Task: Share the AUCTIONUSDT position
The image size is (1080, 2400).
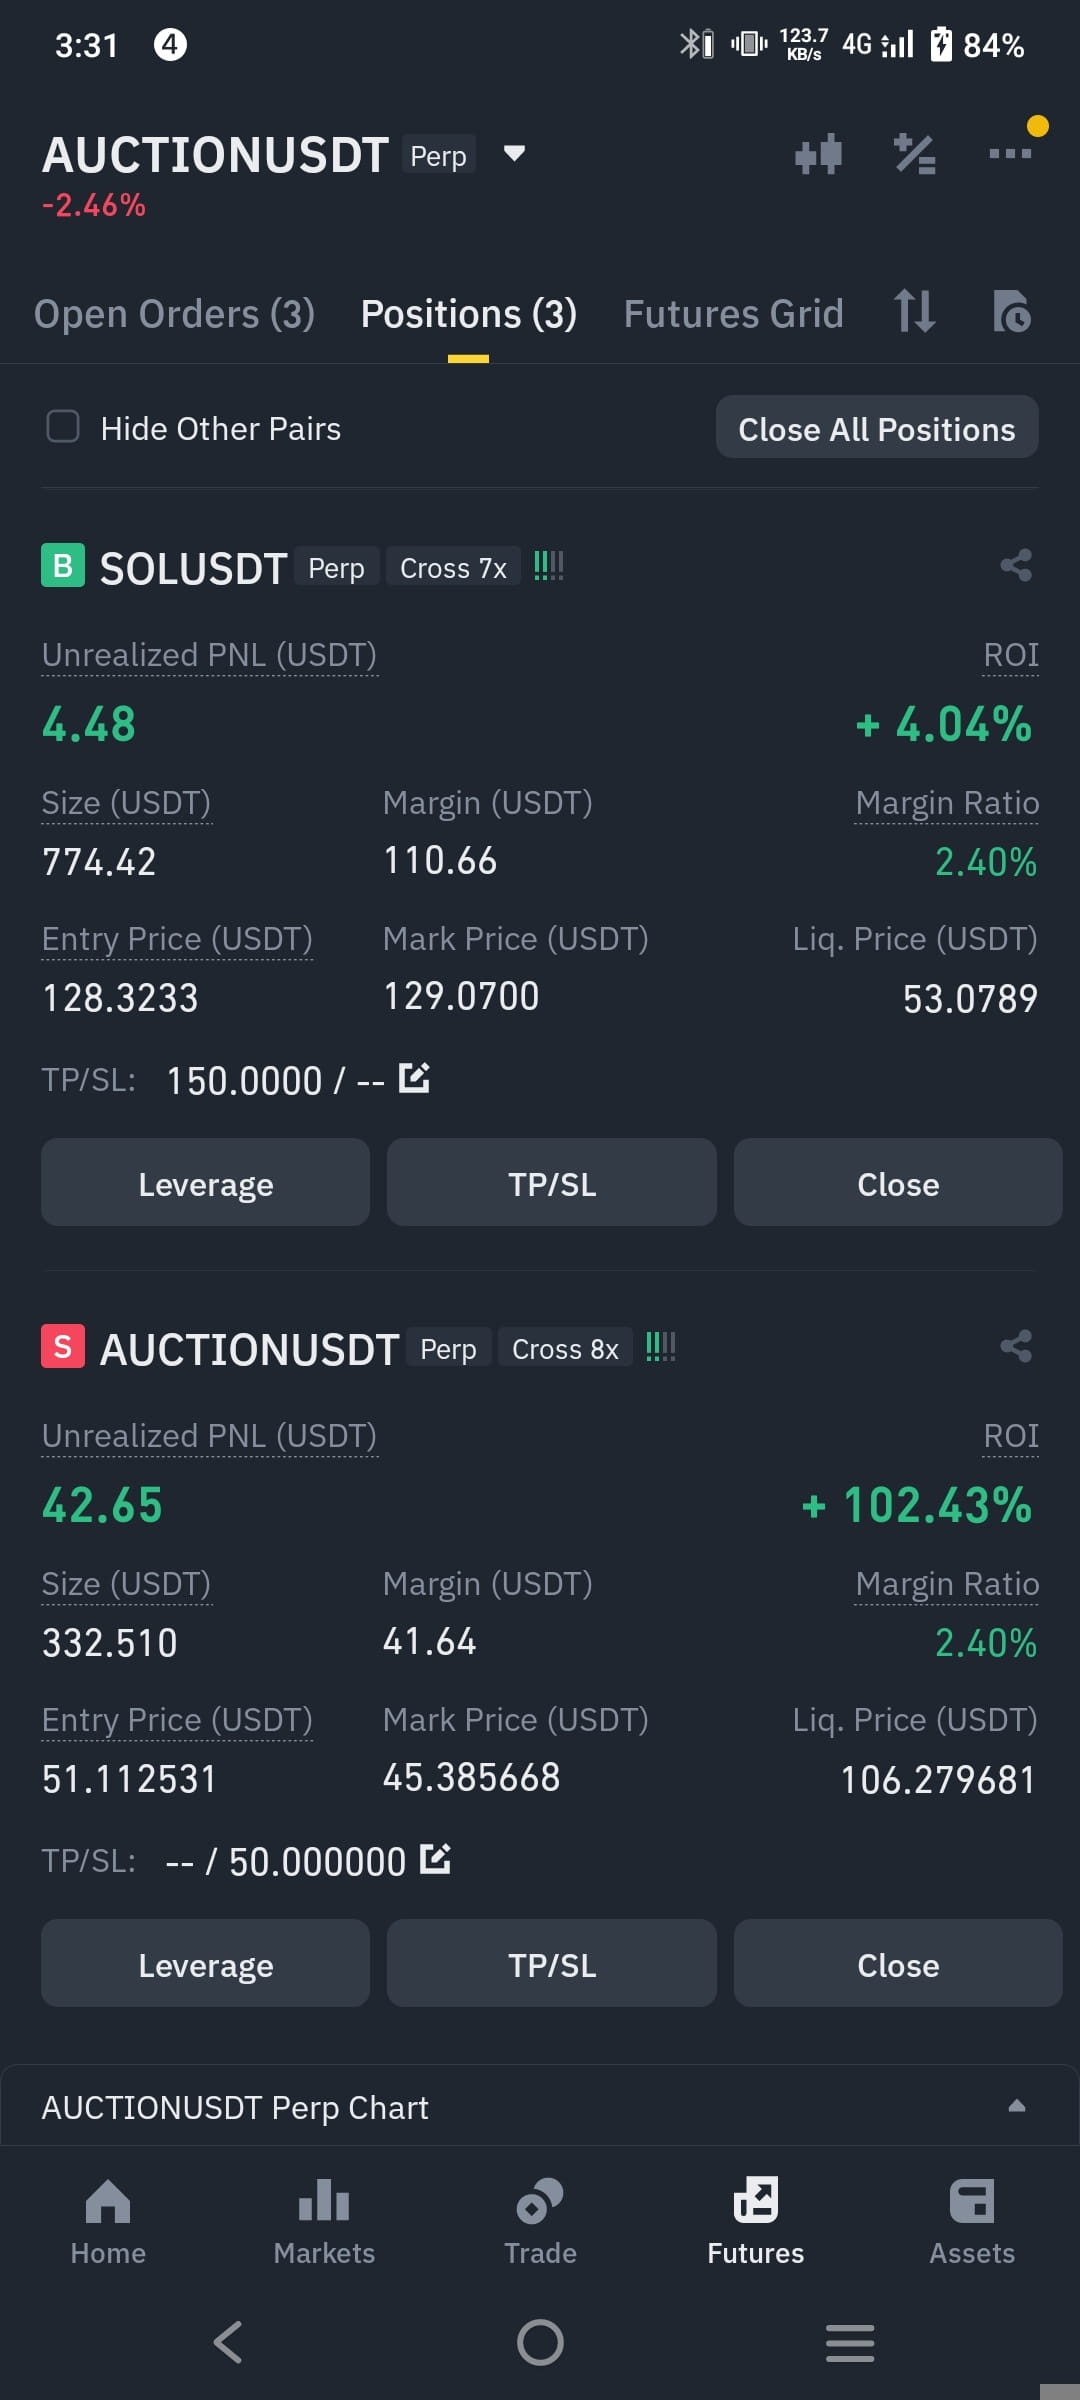Action: 1016,1346
